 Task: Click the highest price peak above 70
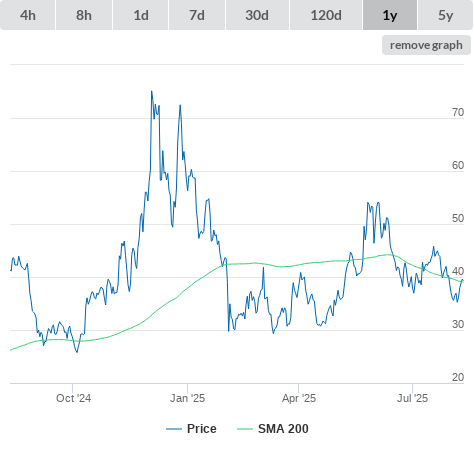click(152, 92)
